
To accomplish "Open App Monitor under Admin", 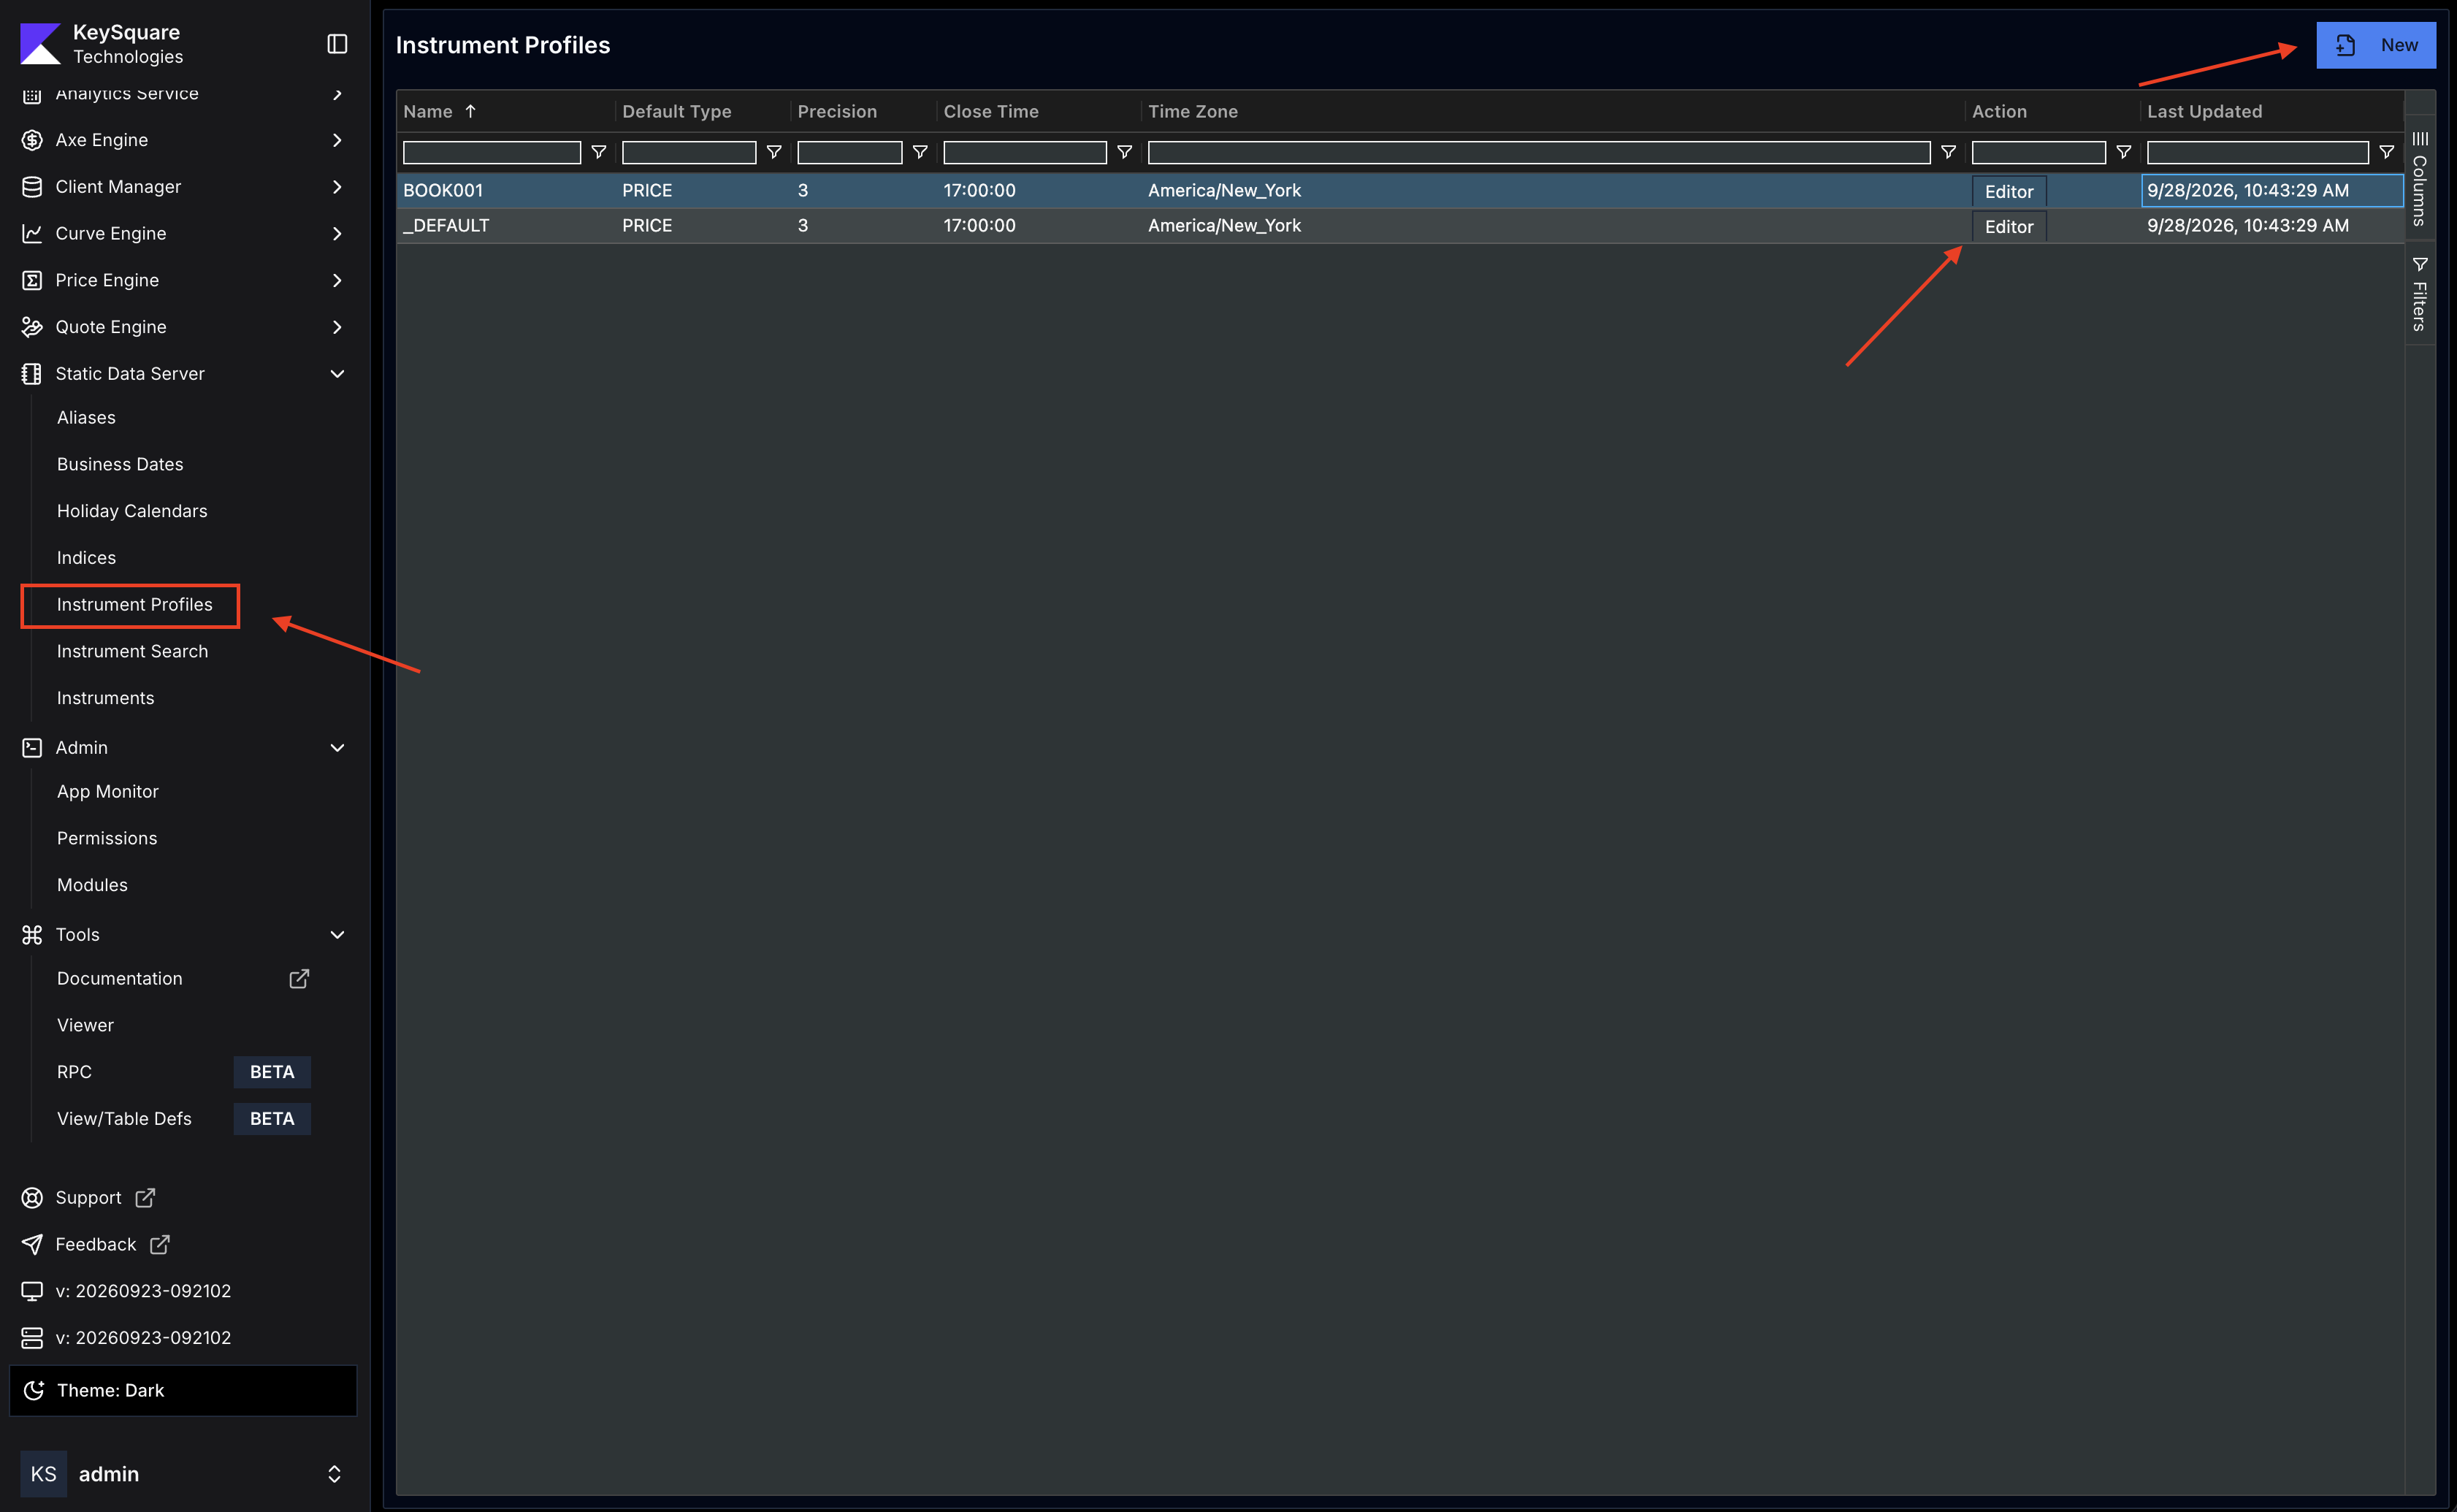I will (107, 792).
